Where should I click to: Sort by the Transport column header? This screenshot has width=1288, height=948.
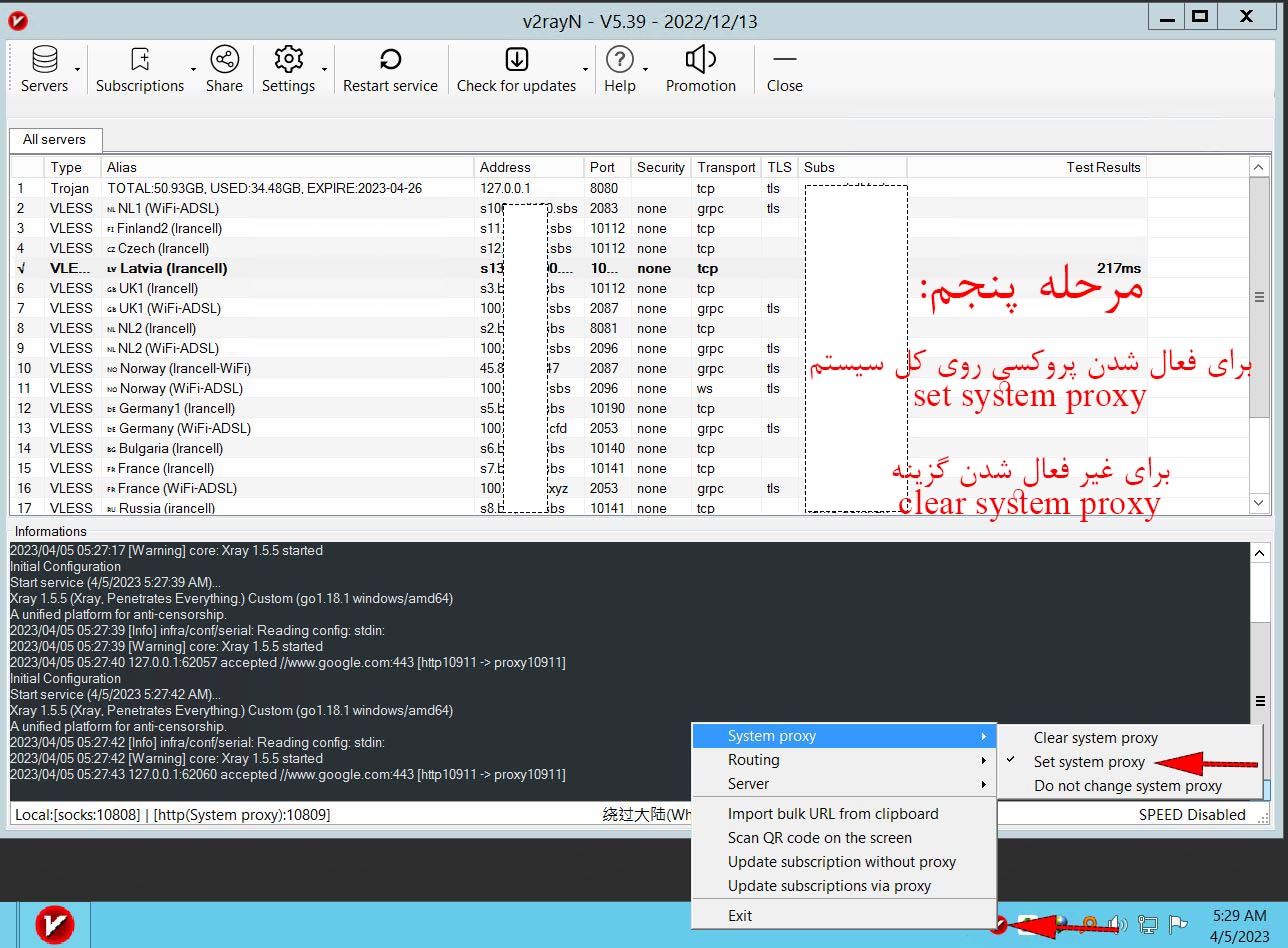pos(727,167)
